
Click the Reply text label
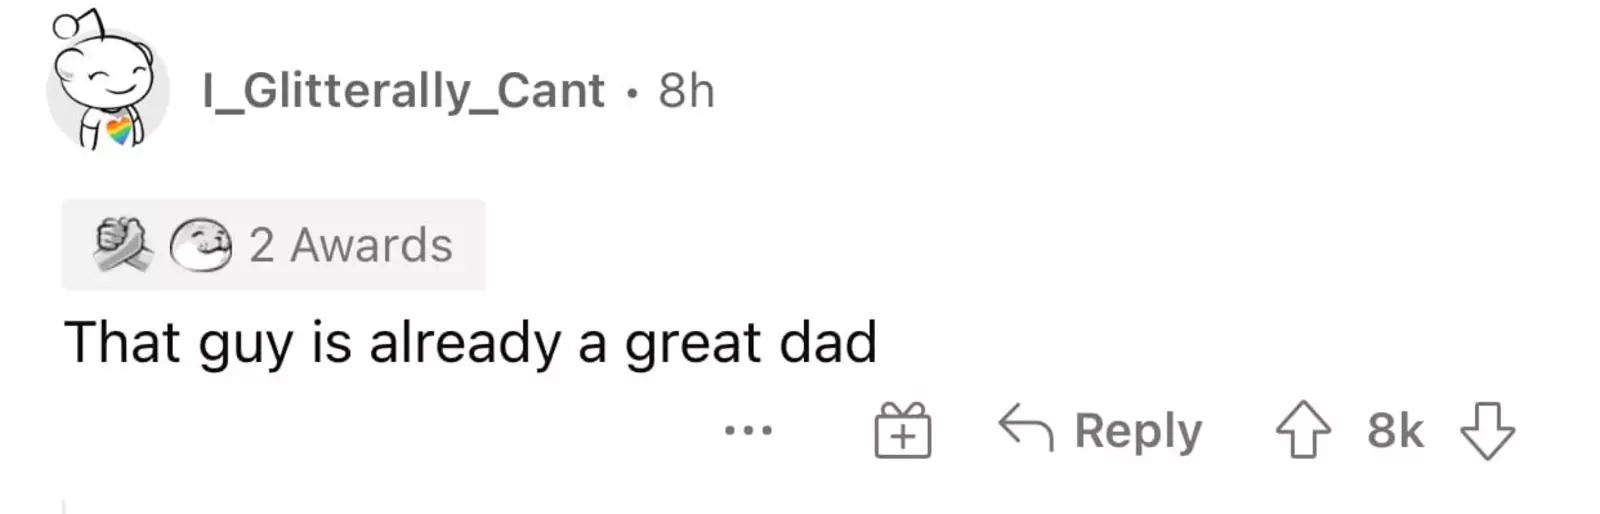point(1138,431)
